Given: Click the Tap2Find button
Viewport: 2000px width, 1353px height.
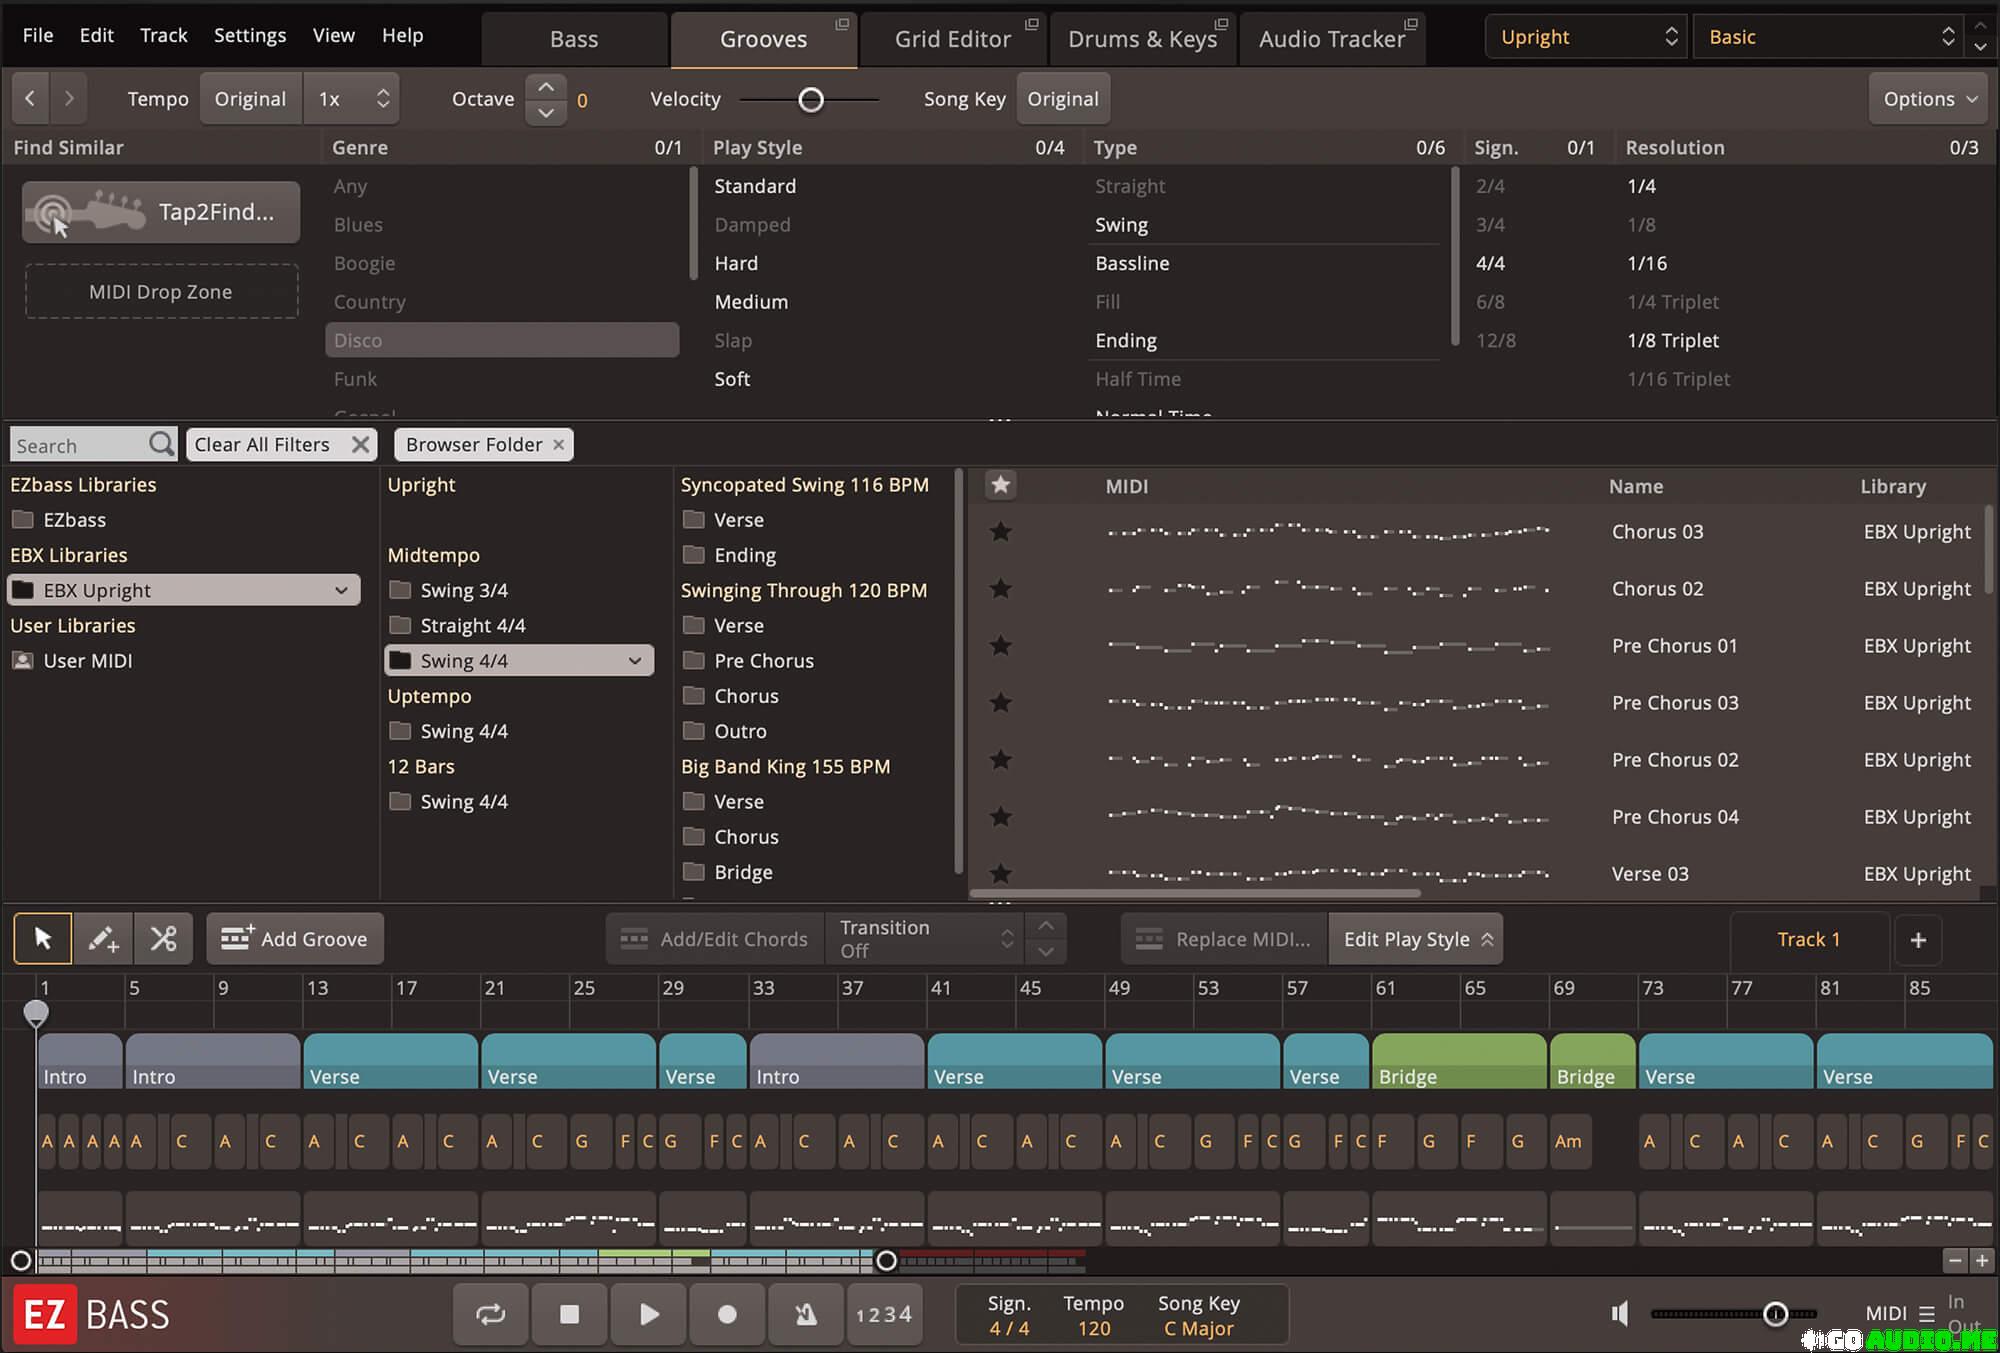Looking at the screenshot, I should (161, 212).
